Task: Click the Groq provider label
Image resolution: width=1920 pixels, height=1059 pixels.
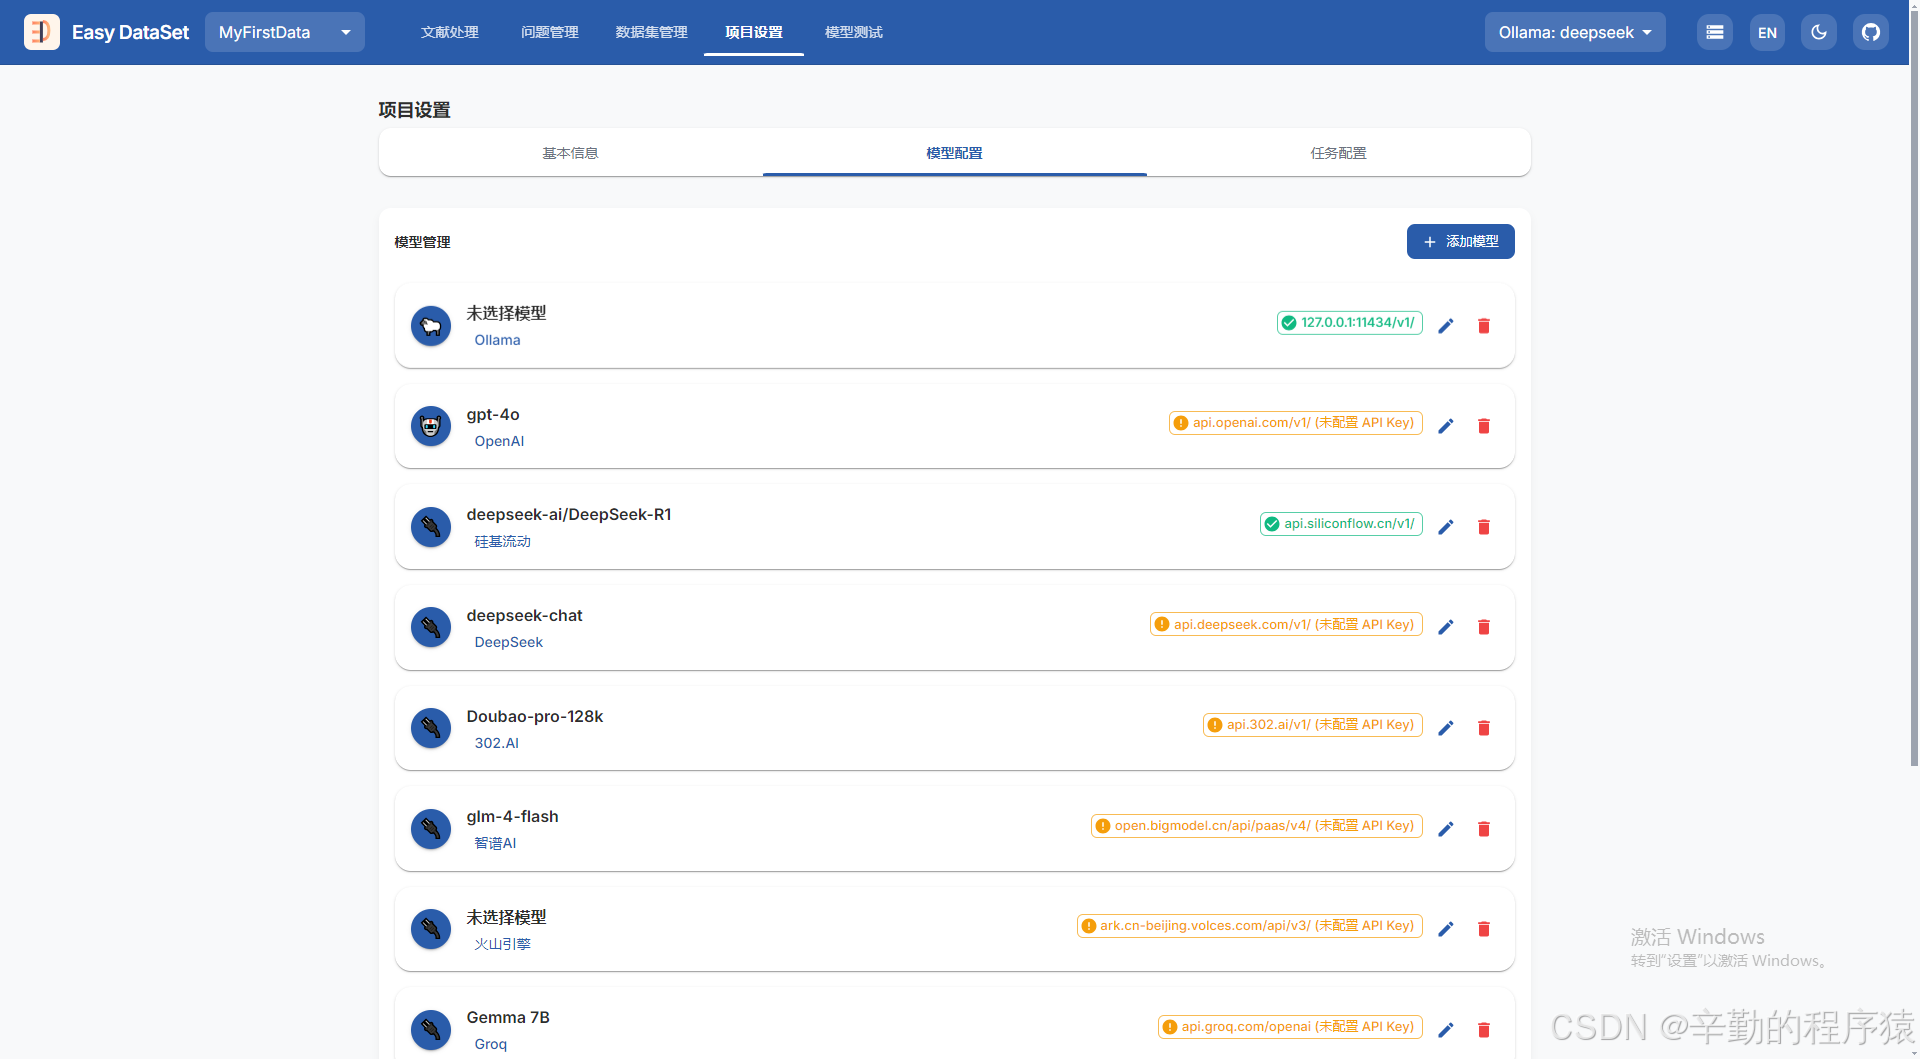Action: point(490,1044)
